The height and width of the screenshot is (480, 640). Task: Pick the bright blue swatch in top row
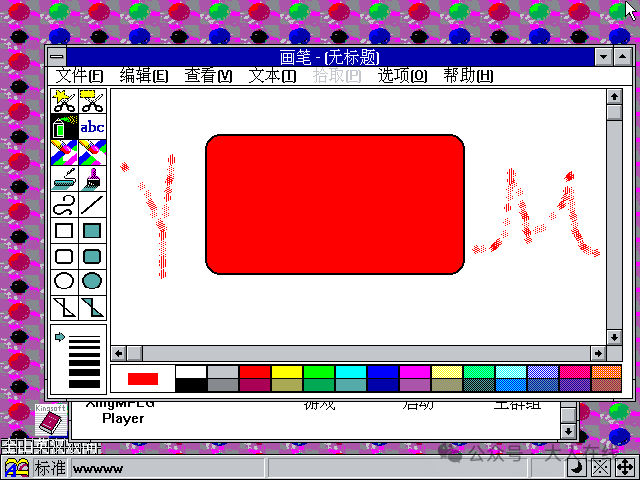coord(383,372)
